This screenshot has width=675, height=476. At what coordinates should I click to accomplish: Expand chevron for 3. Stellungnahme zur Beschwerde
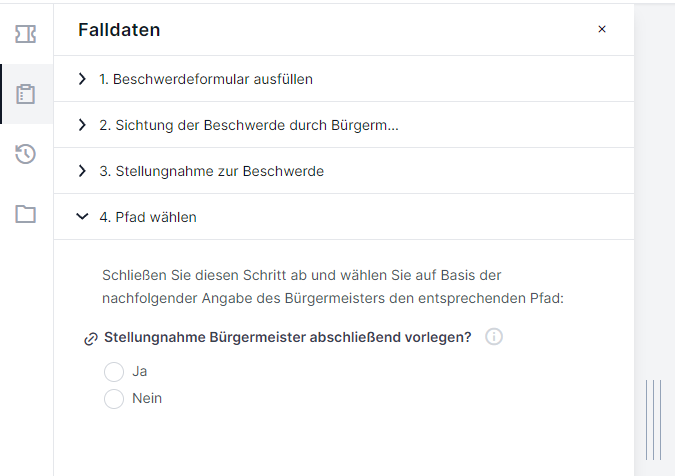(x=82, y=171)
